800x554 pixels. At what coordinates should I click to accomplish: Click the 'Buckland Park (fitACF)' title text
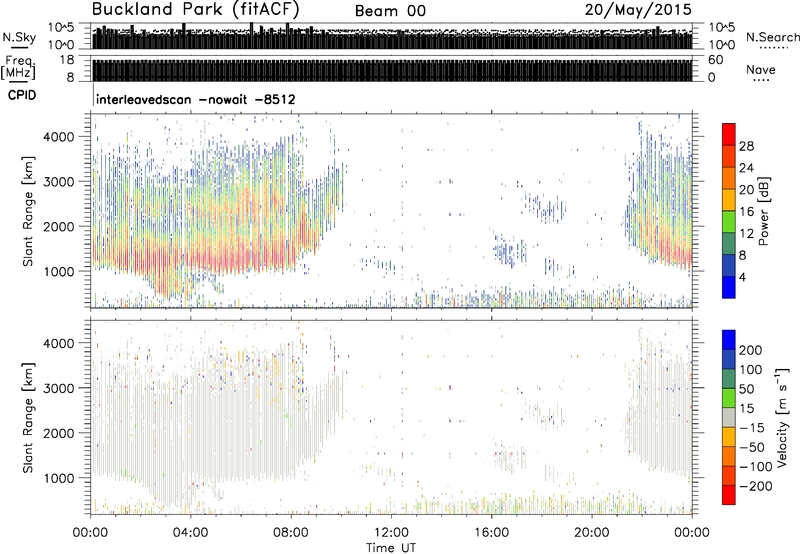[195, 10]
